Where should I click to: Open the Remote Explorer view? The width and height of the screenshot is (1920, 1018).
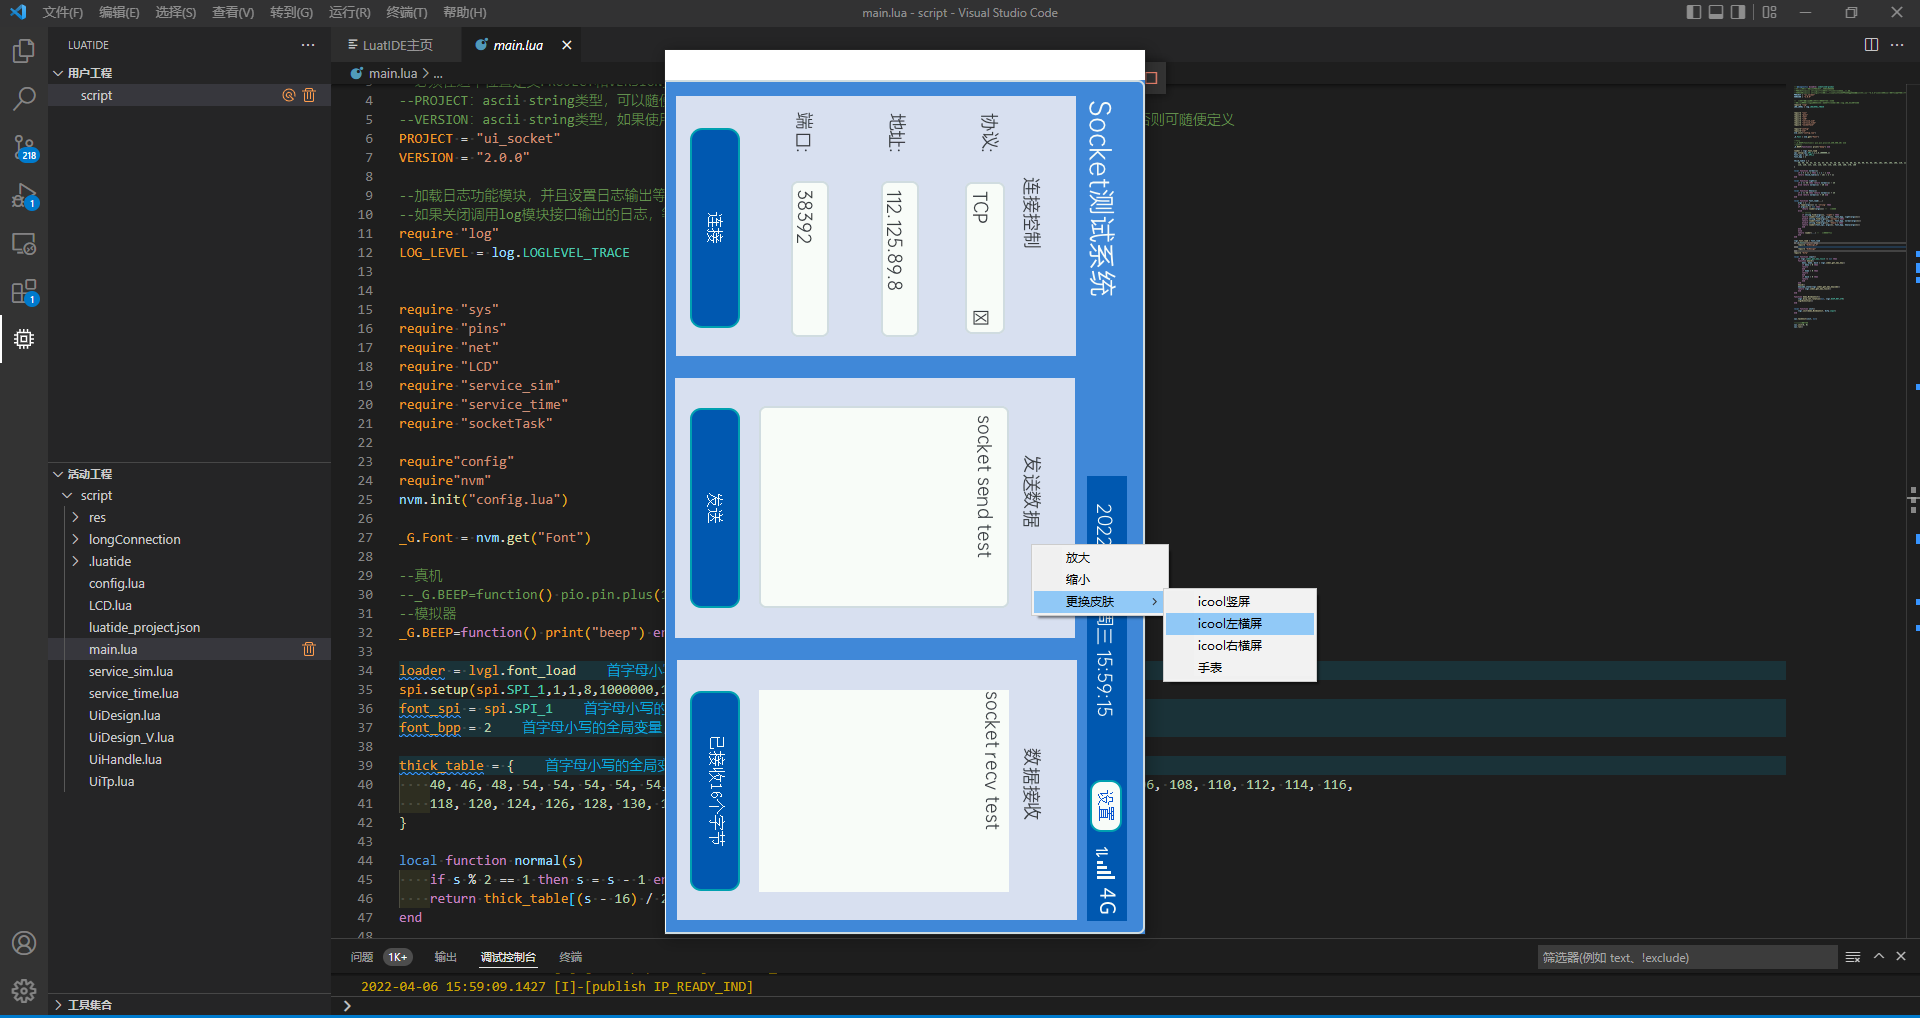(24, 244)
